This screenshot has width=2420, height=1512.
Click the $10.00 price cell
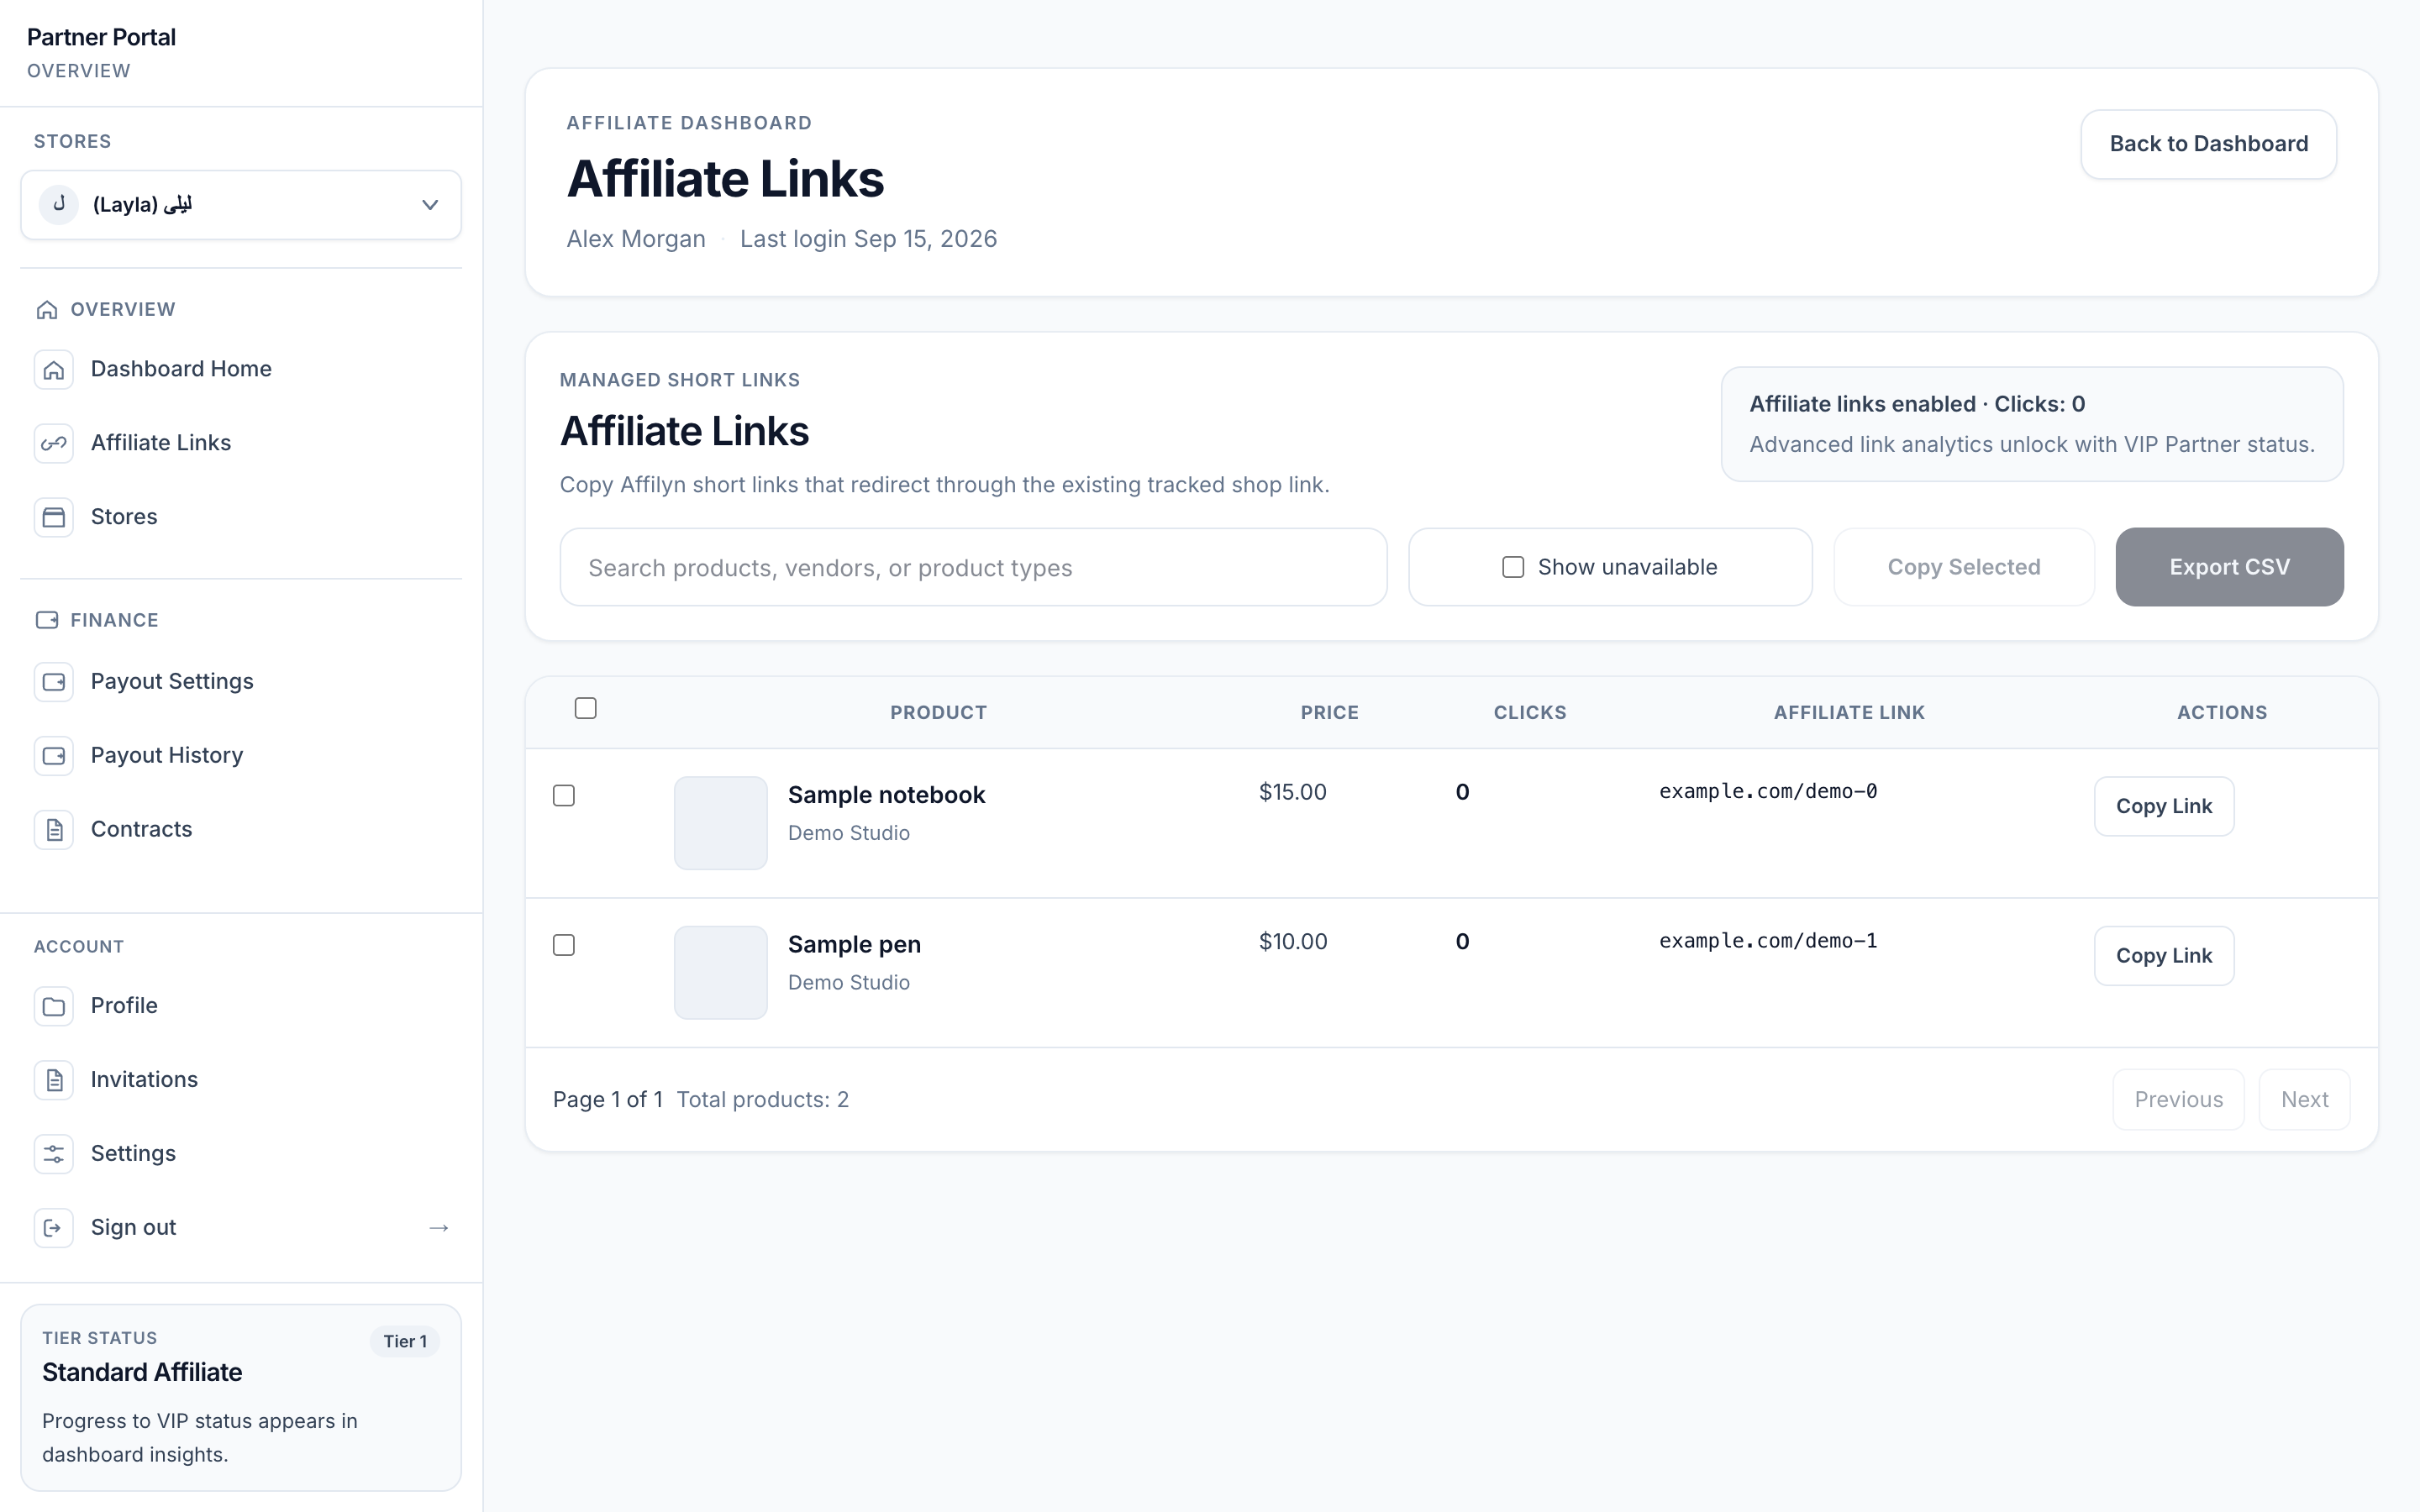tap(1292, 942)
